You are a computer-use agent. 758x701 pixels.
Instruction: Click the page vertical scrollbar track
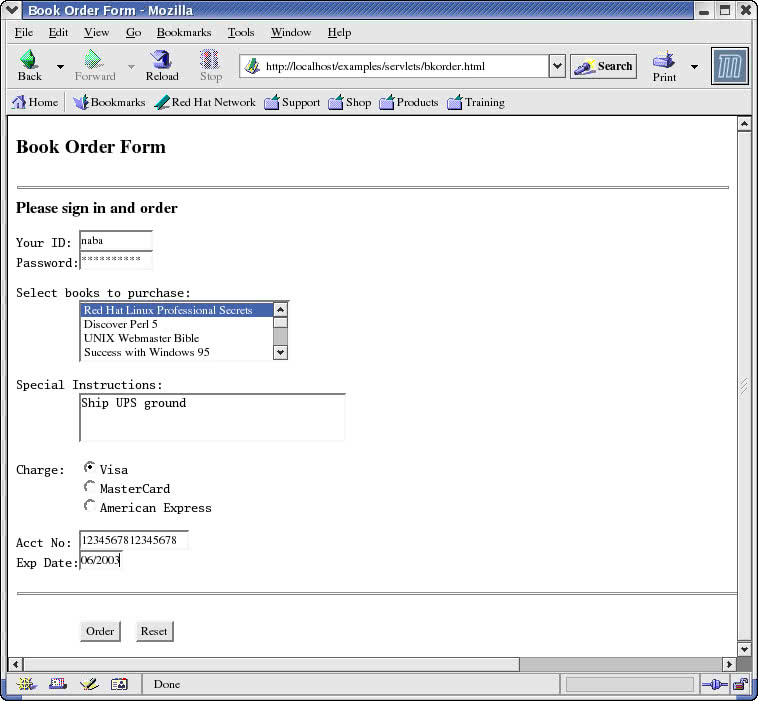pos(744,386)
